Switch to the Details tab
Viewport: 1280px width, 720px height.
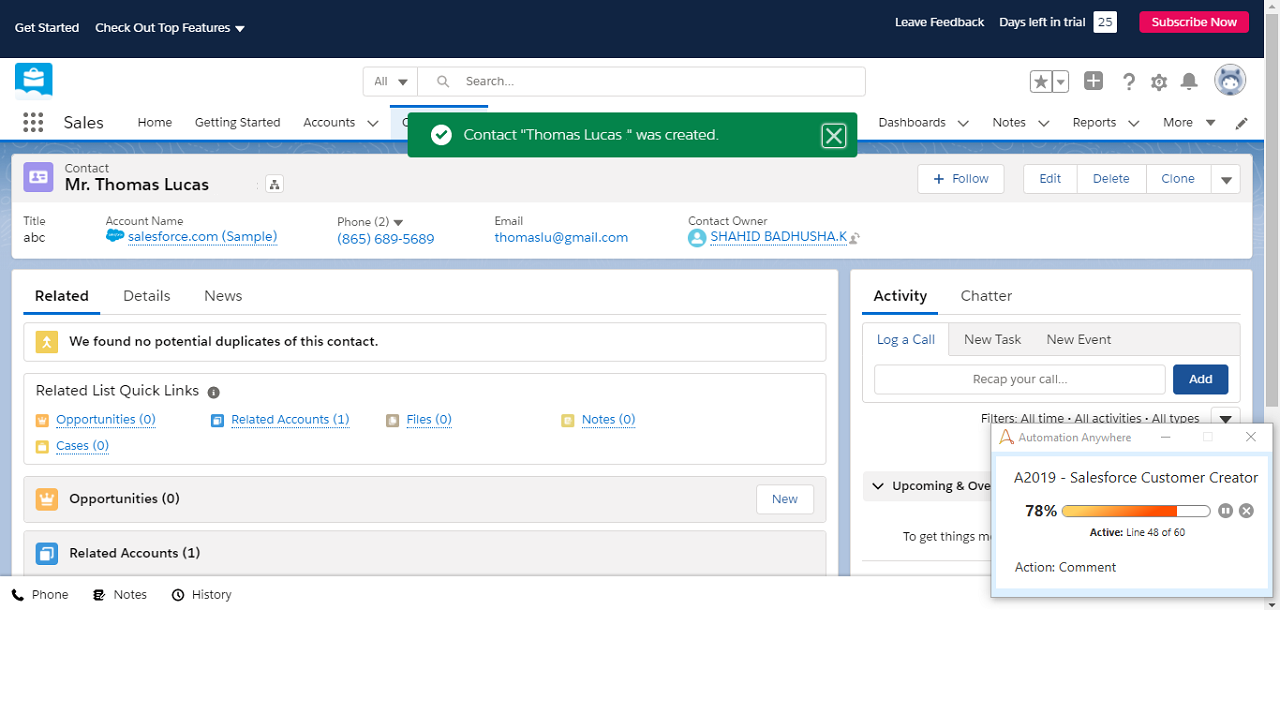pos(147,296)
